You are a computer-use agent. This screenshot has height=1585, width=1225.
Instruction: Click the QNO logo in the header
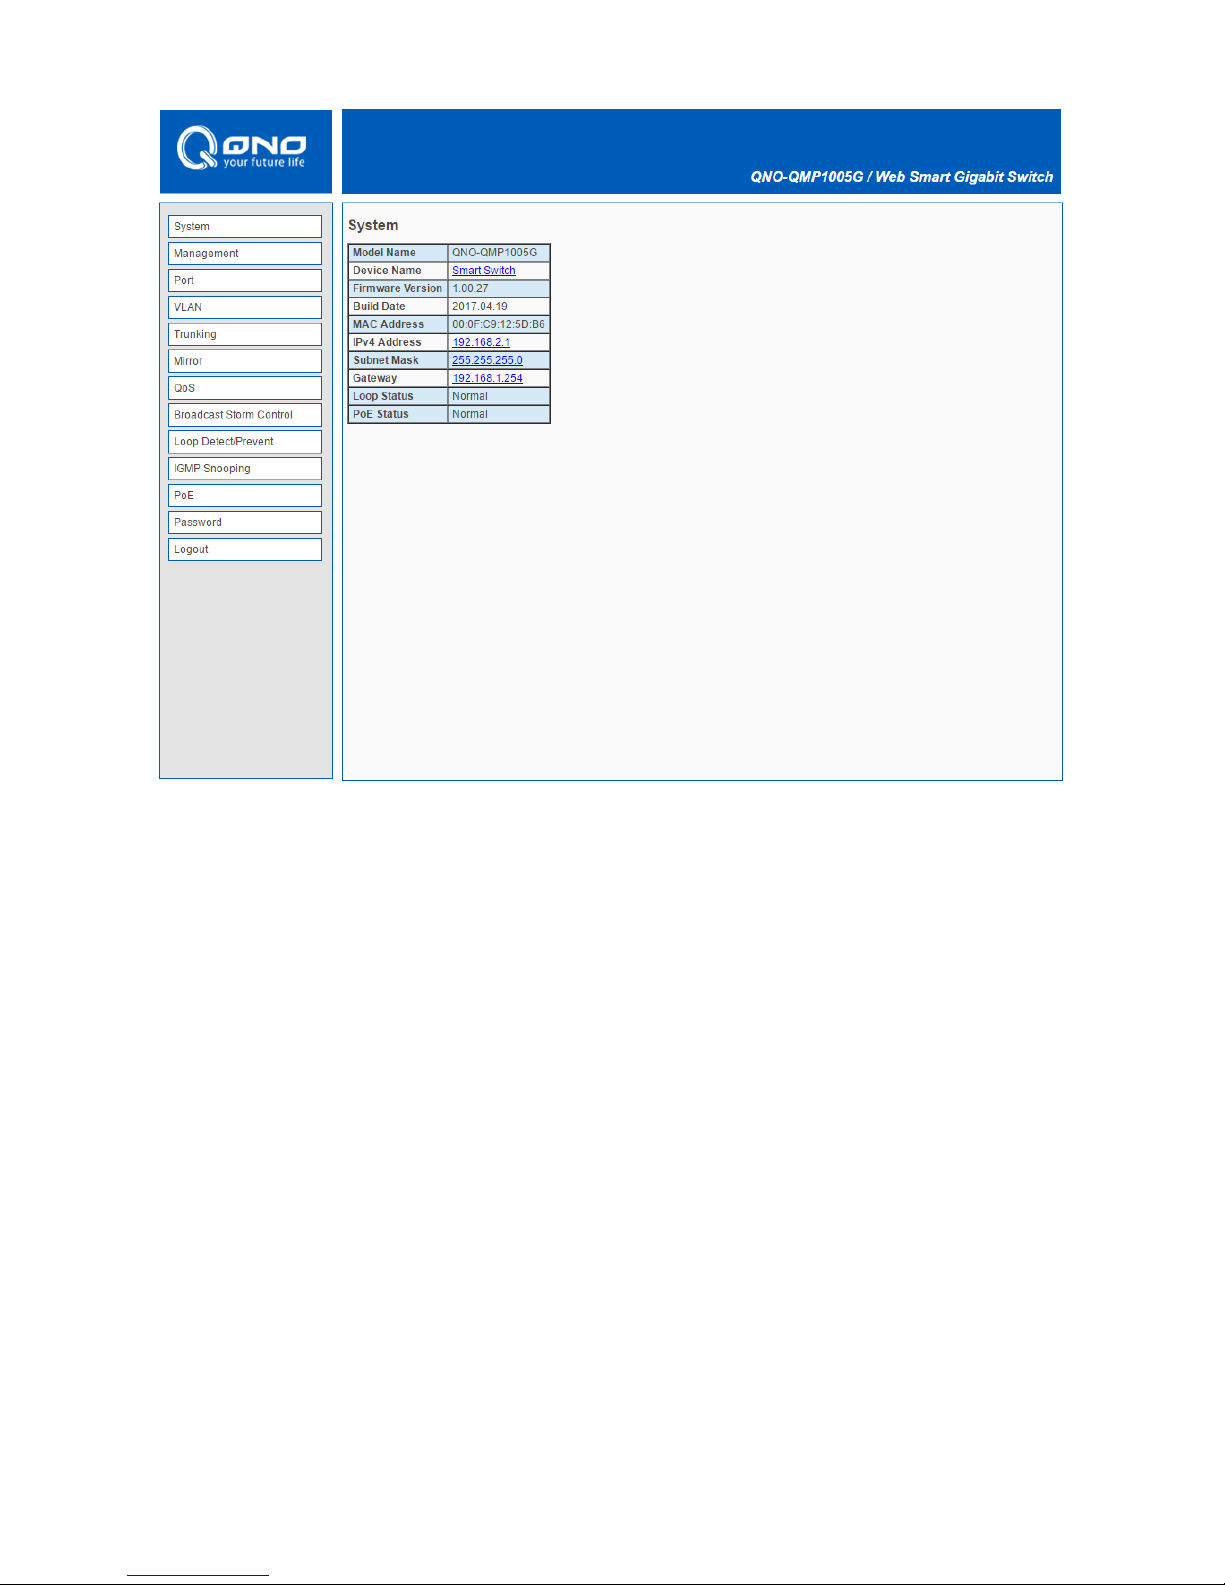click(242, 149)
